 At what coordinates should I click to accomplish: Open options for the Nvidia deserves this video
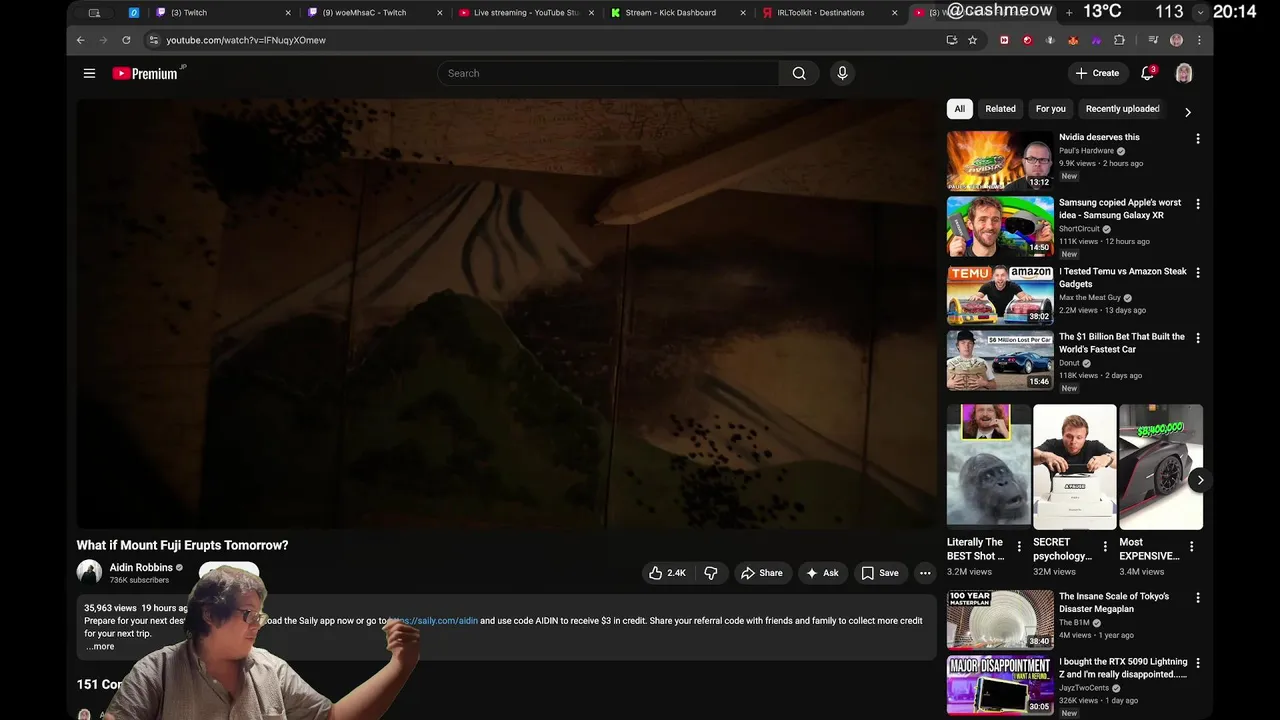(x=1197, y=139)
